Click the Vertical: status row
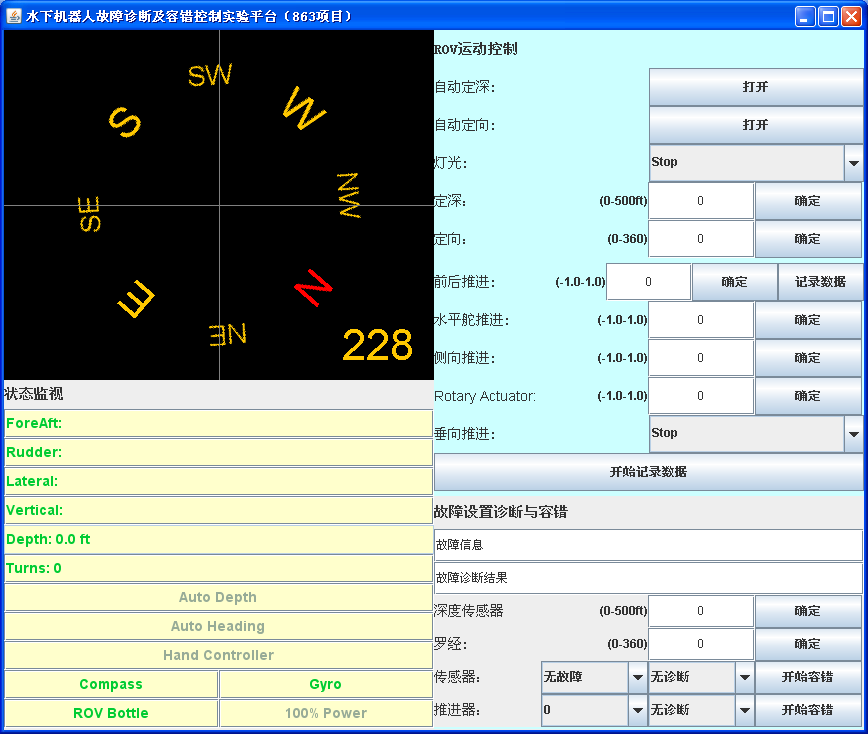Image resolution: width=868 pixels, height=734 pixels. [218, 510]
